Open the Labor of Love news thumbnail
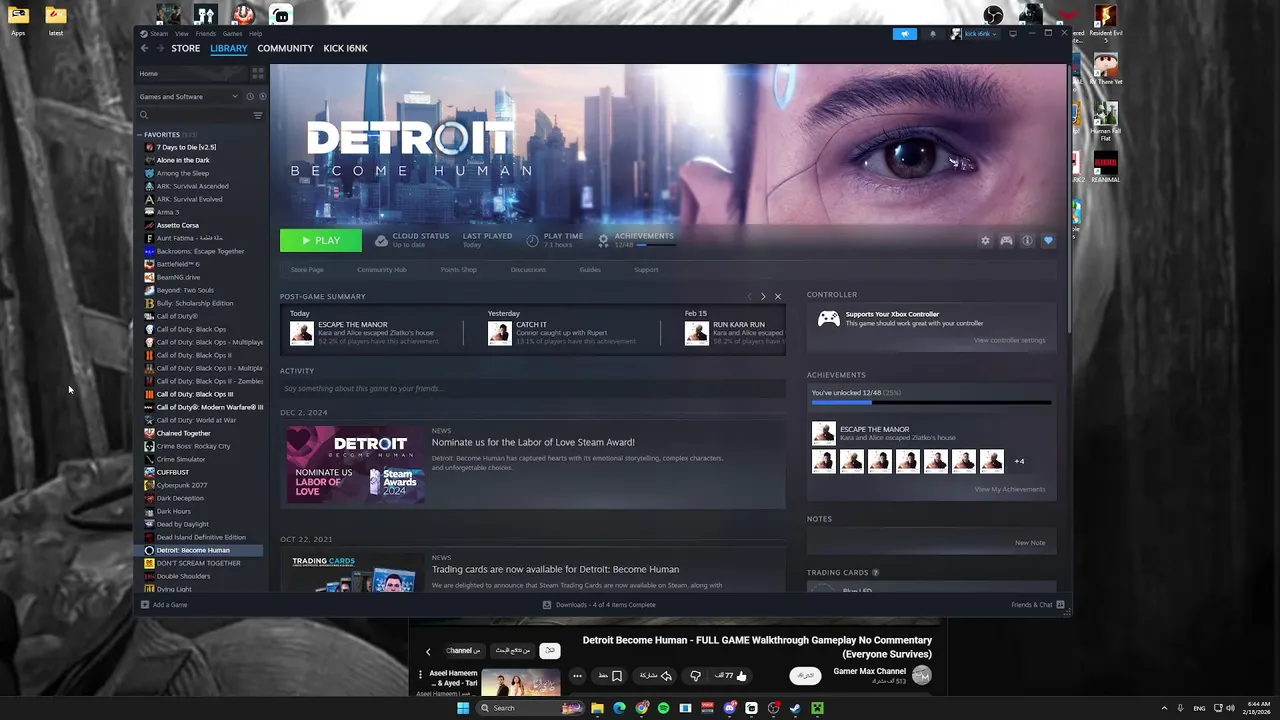The height and width of the screenshot is (720, 1280). 355,465
